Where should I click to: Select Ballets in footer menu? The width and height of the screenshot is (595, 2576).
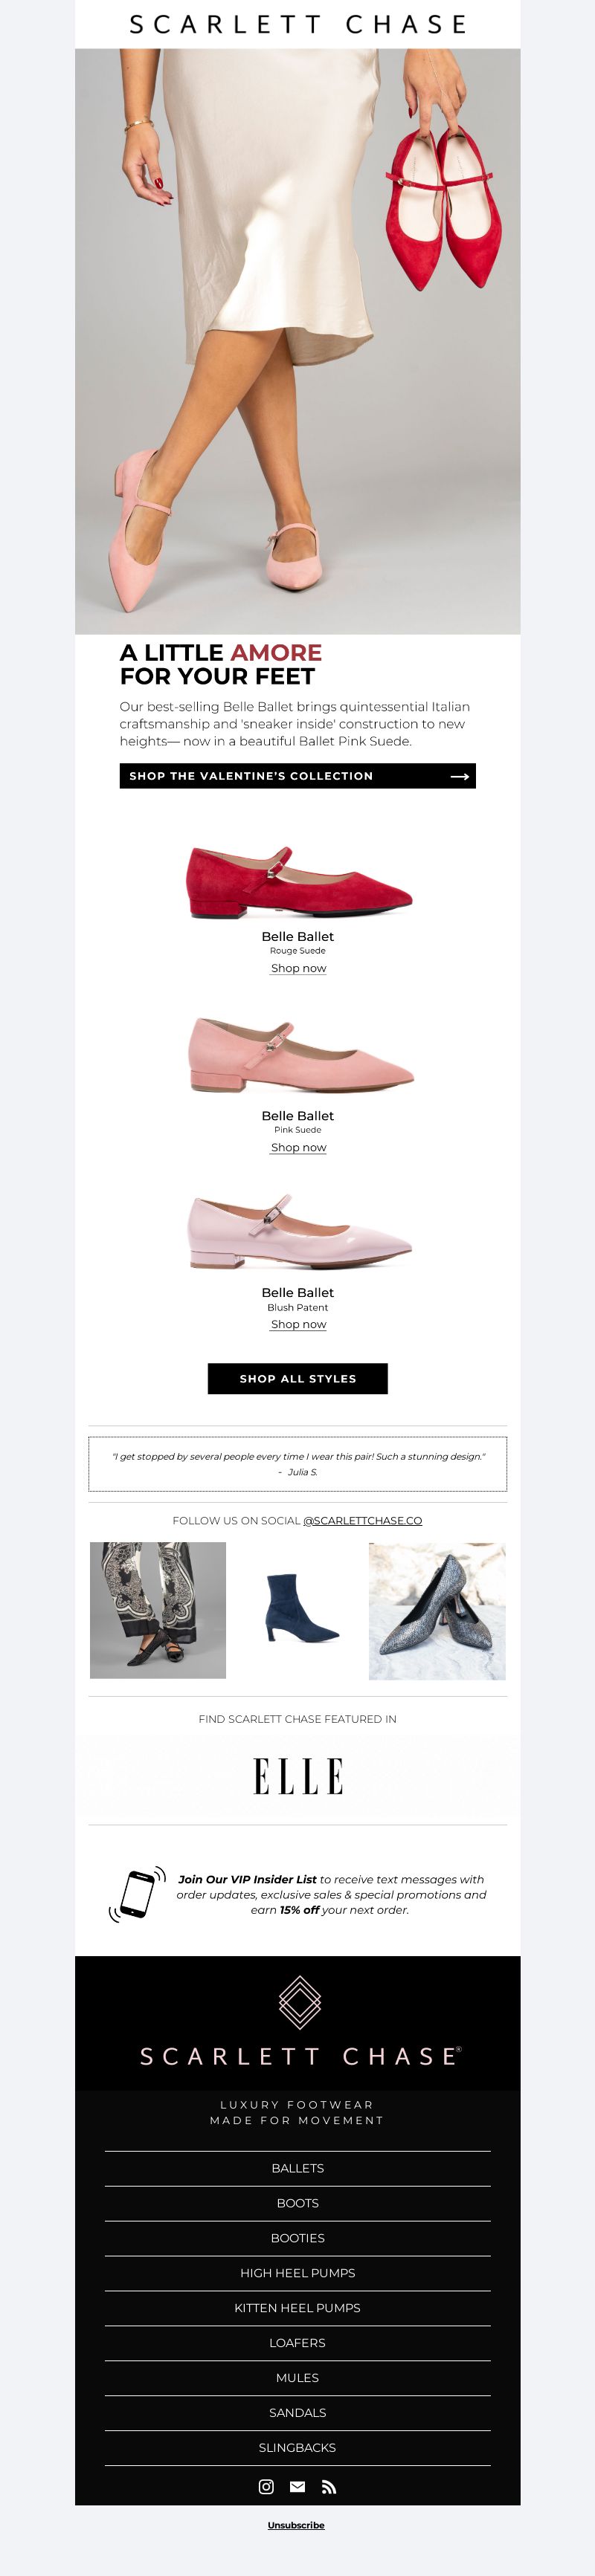click(x=298, y=2168)
